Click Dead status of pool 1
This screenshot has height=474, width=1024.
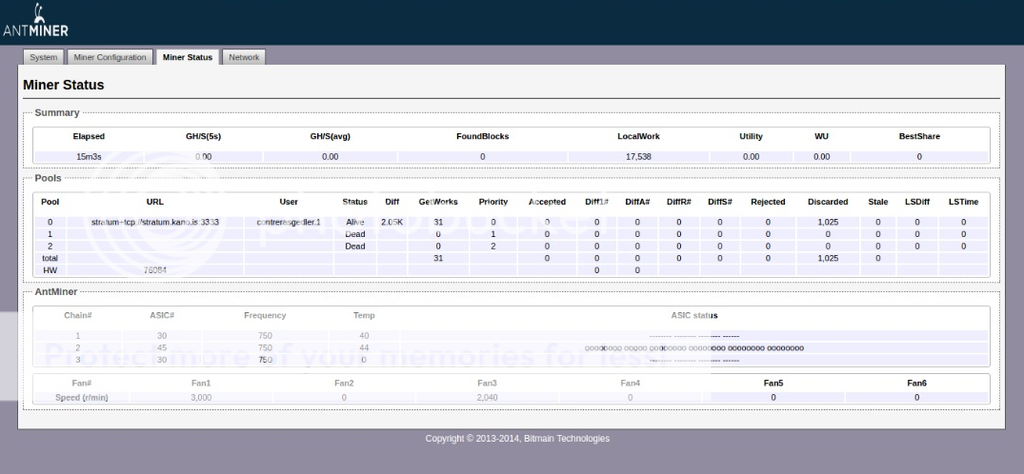point(355,234)
